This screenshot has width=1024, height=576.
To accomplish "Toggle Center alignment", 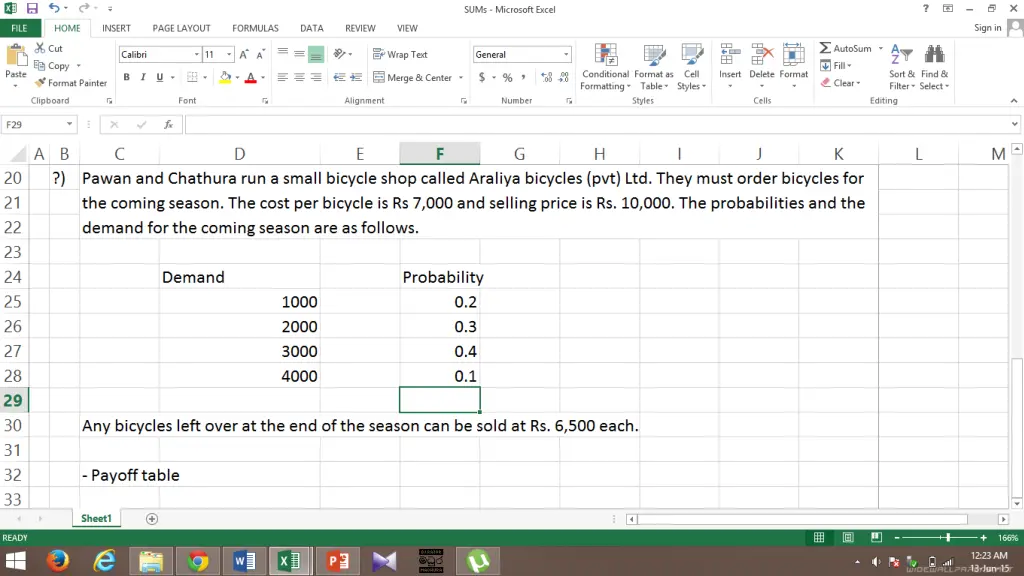I will click(x=299, y=77).
